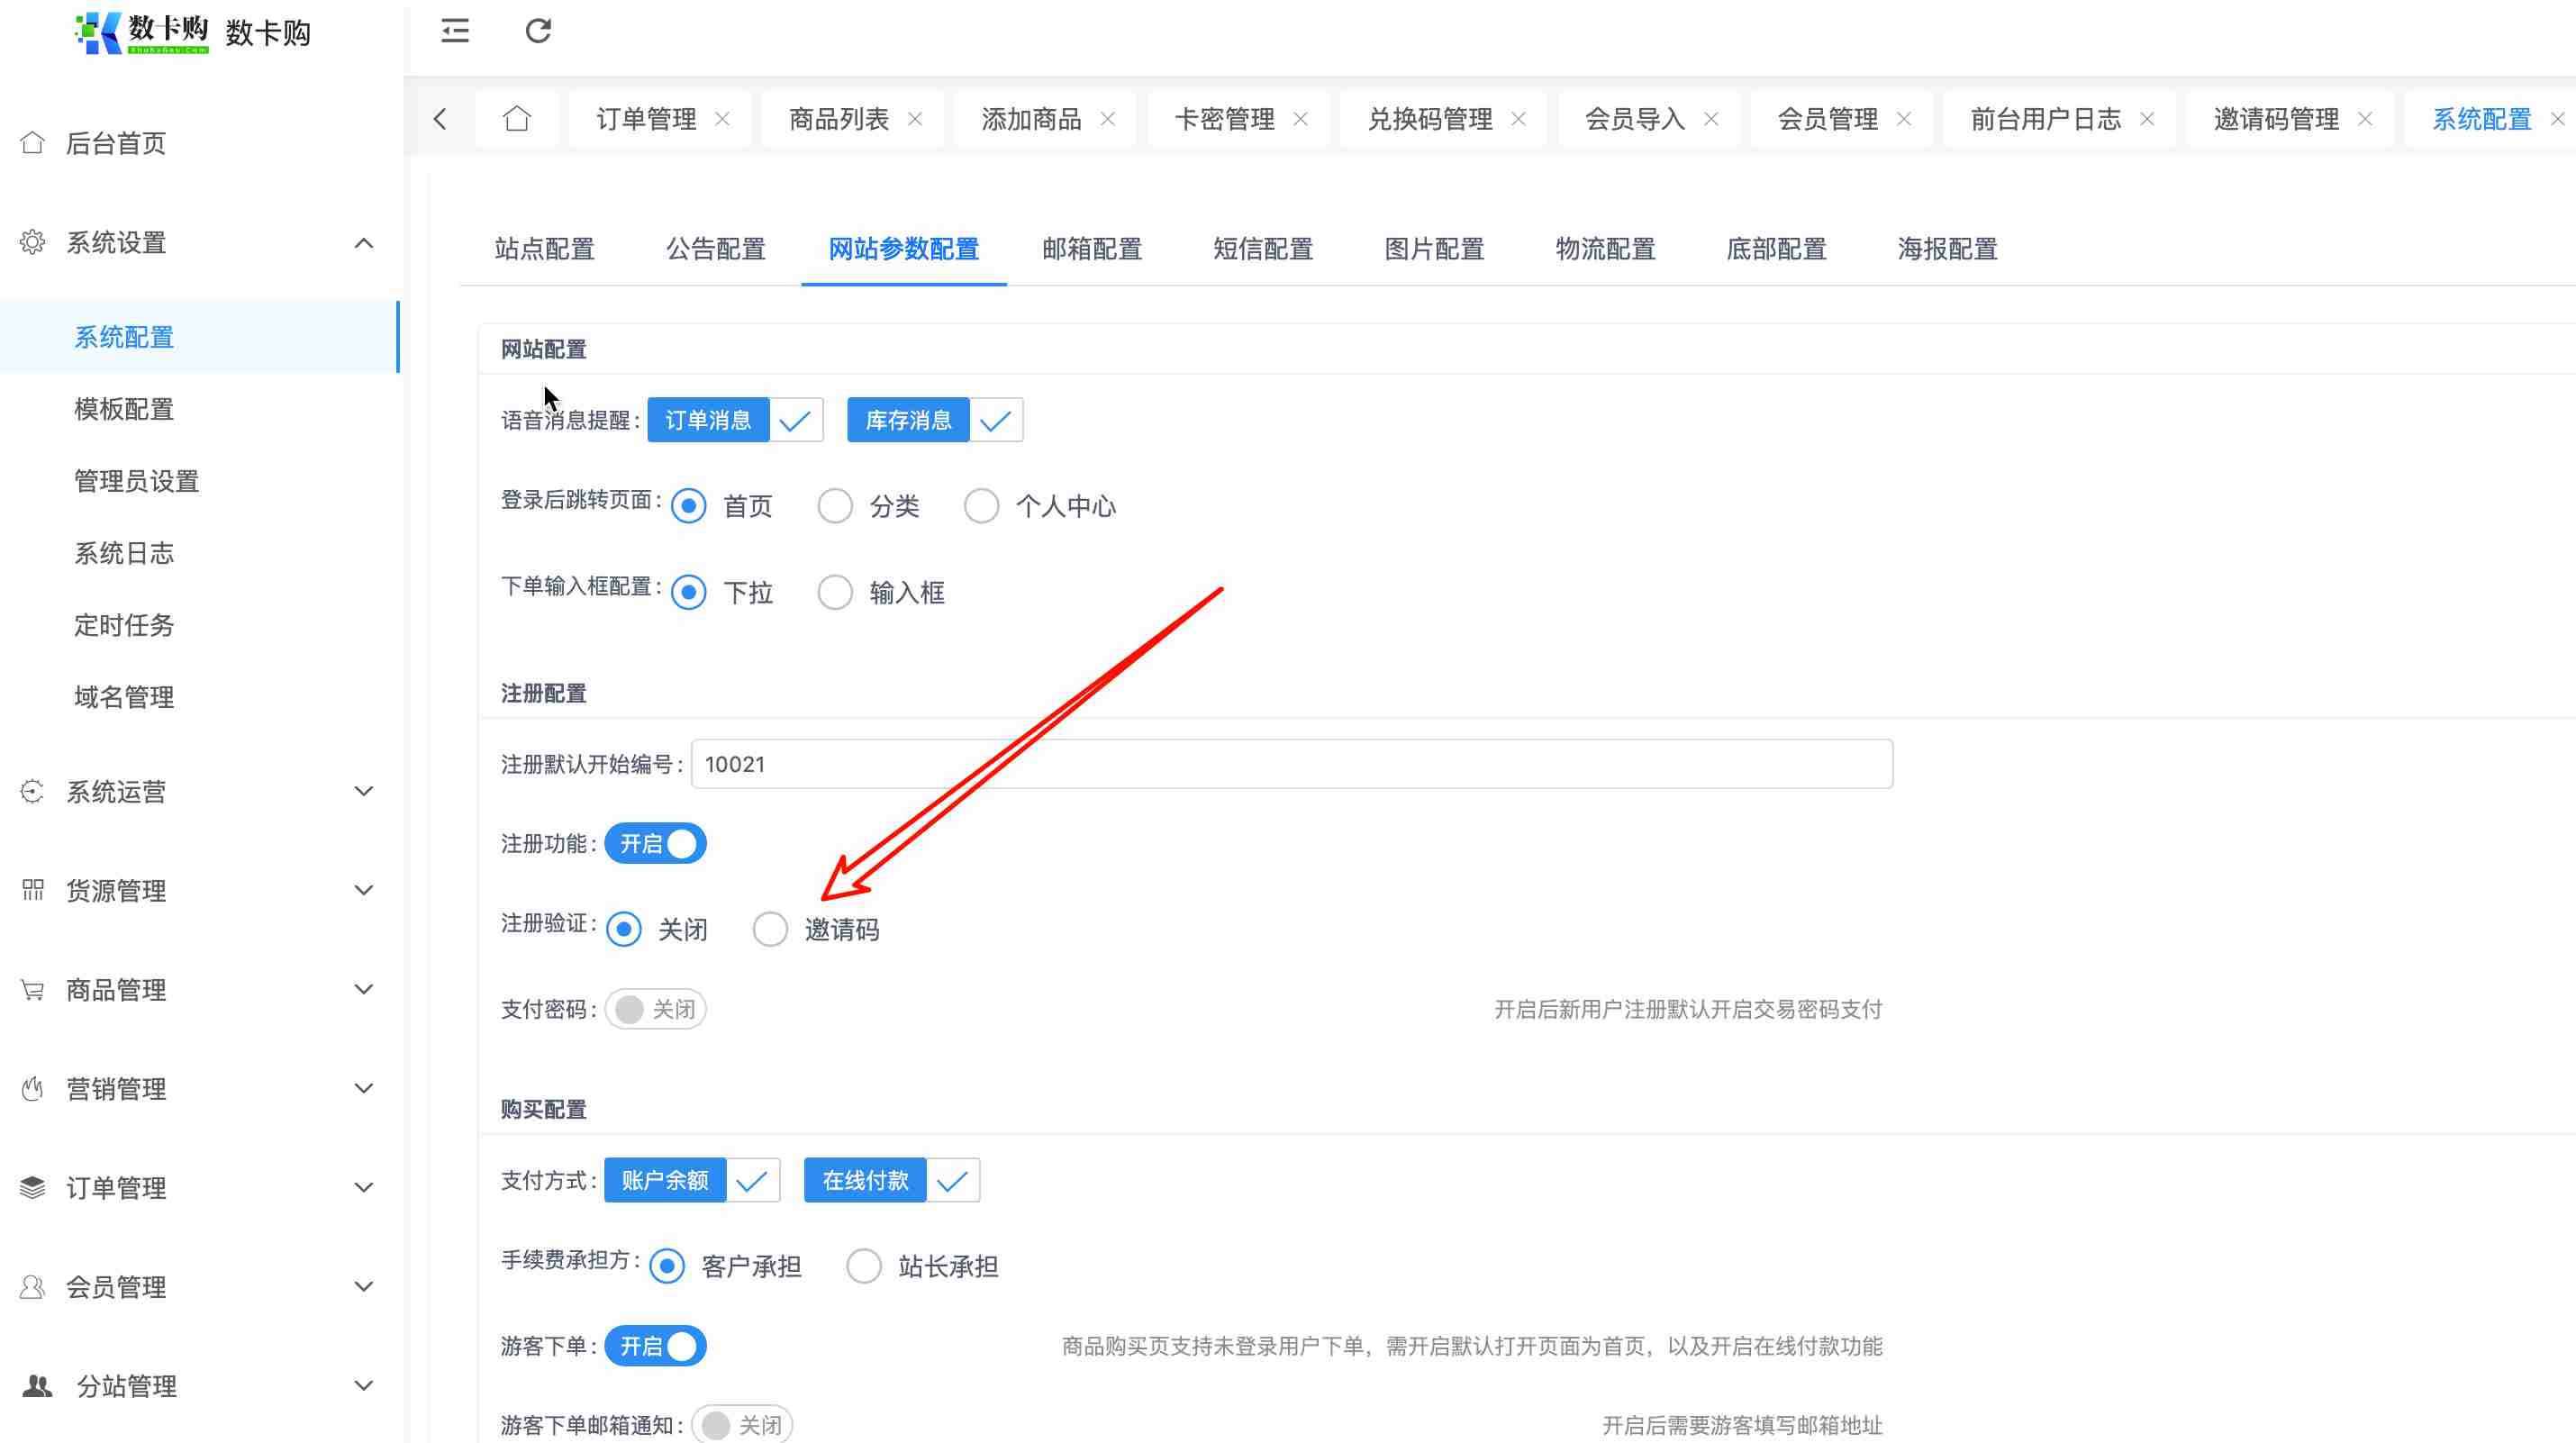Uncheck the 库存消息 voice reminder checkbox
This screenshot has height=1443, width=2576.
point(994,420)
